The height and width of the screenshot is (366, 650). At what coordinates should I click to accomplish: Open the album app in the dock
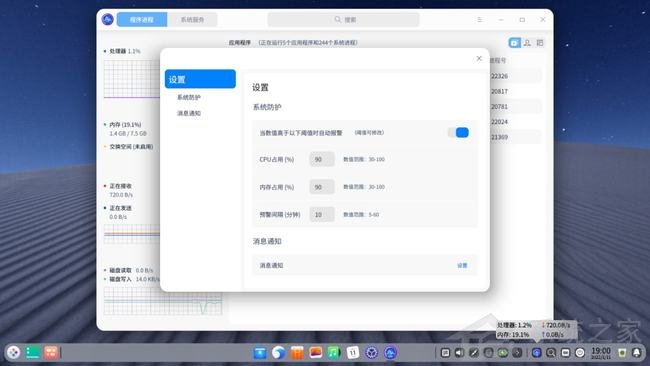point(315,353)
